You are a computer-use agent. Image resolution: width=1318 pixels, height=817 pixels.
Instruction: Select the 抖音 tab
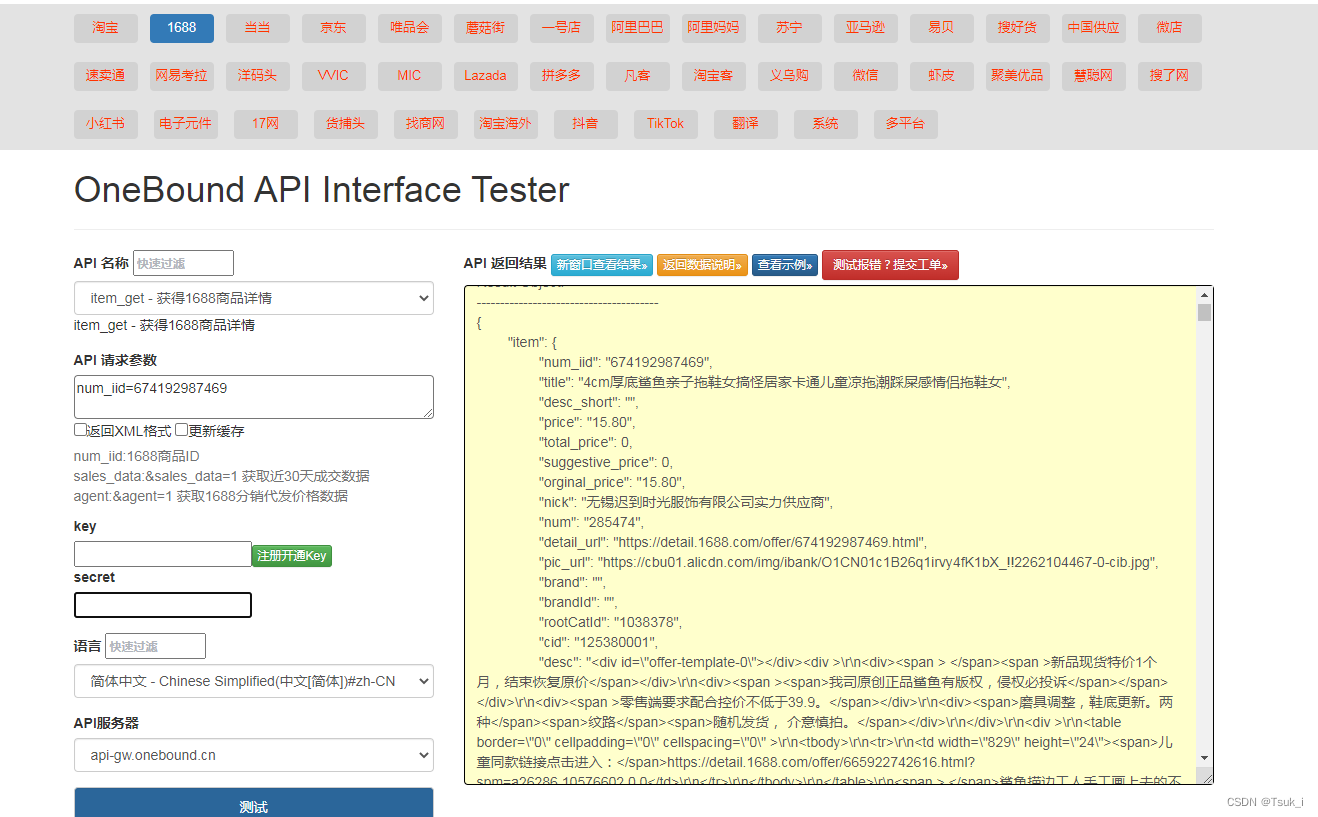click(586, 124)
